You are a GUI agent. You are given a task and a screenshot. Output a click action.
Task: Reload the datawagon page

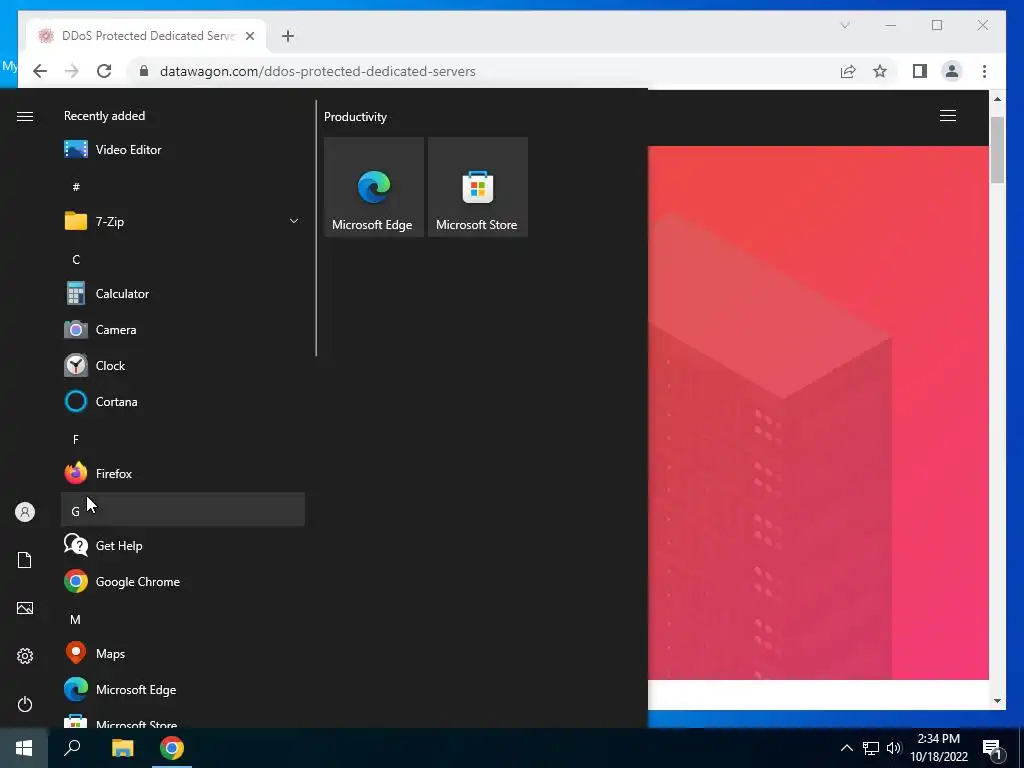(104, 71)
